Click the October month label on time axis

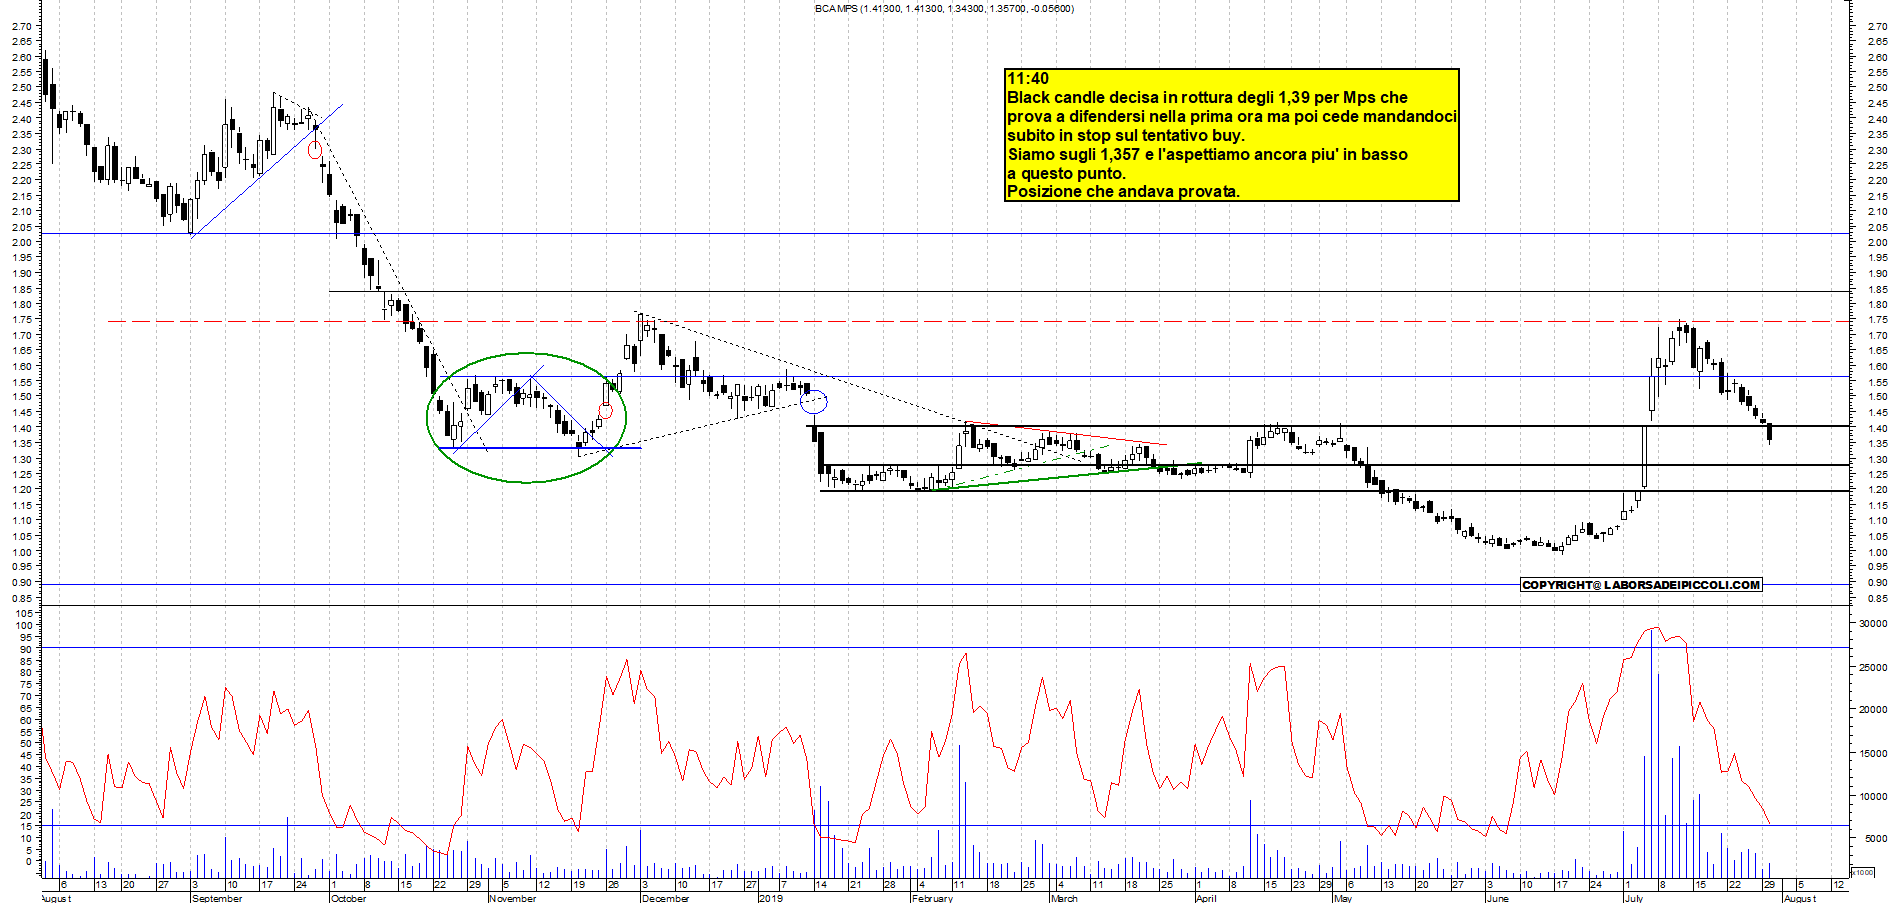point(348,898)
